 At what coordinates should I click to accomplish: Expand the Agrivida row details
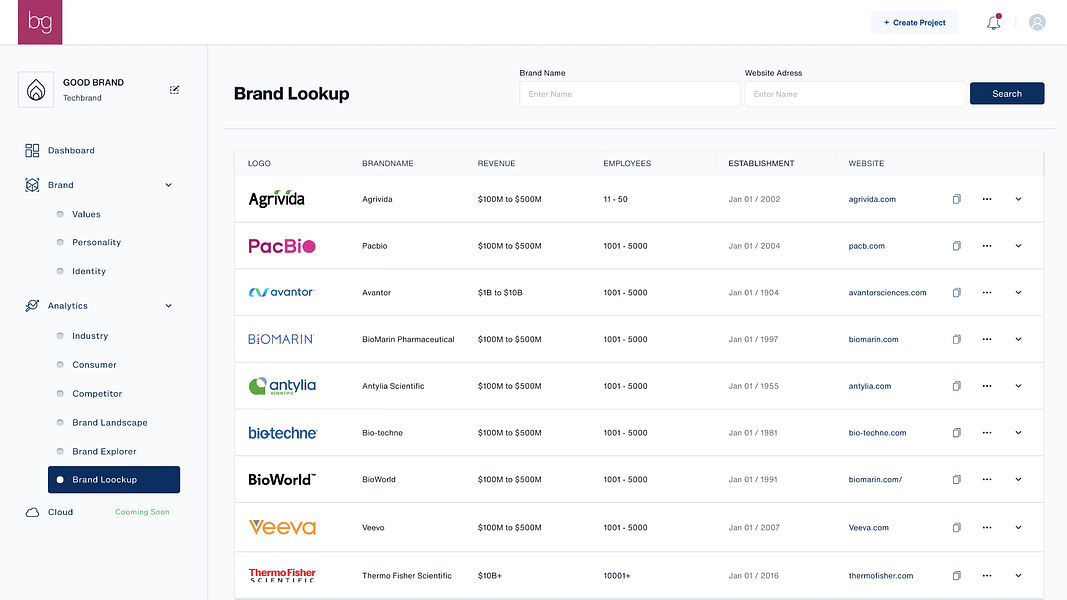click(1019, 199)
